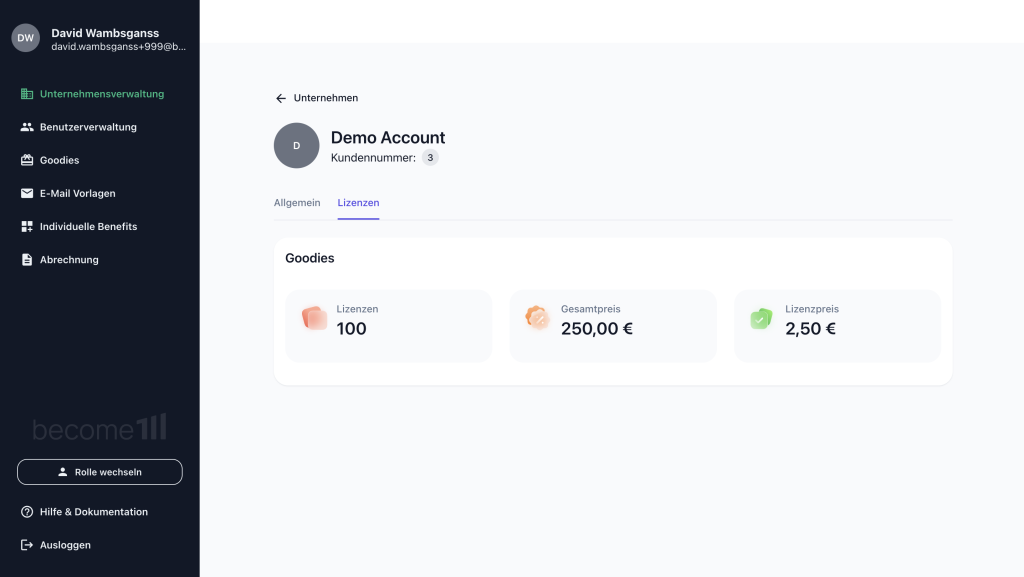Click the Hilfe & Dokumentation question mark icon
This screenshot has height=577, width=1024.
coord(27,512)
